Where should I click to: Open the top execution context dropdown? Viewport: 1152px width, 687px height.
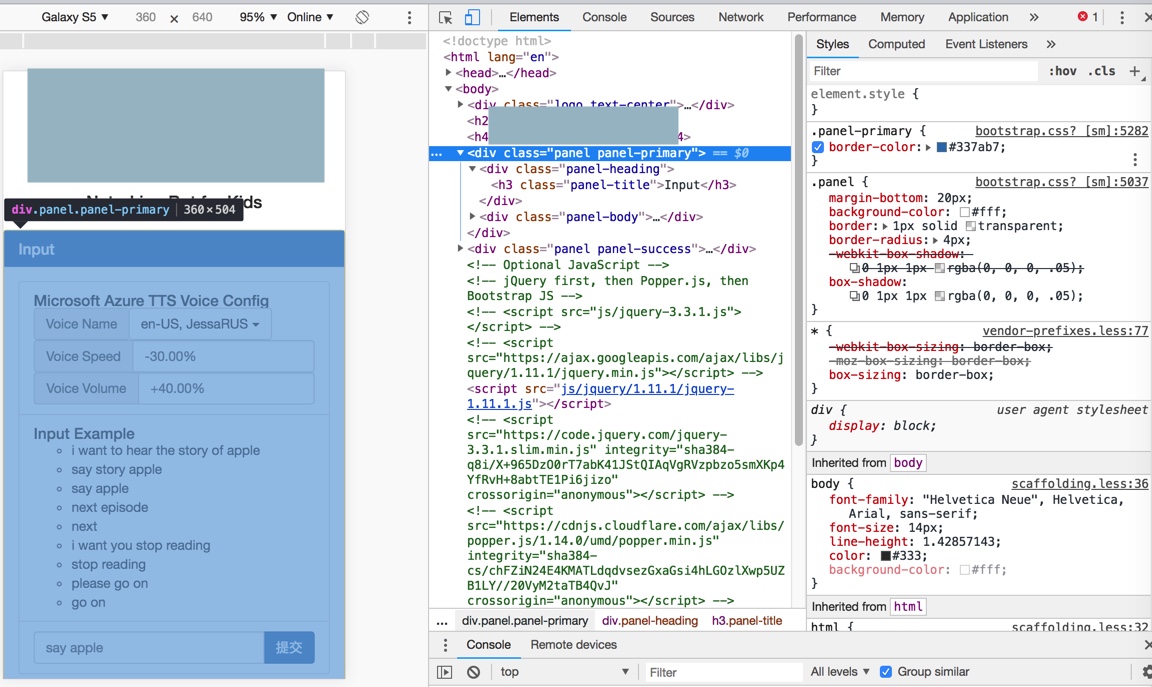coord(565,672)
